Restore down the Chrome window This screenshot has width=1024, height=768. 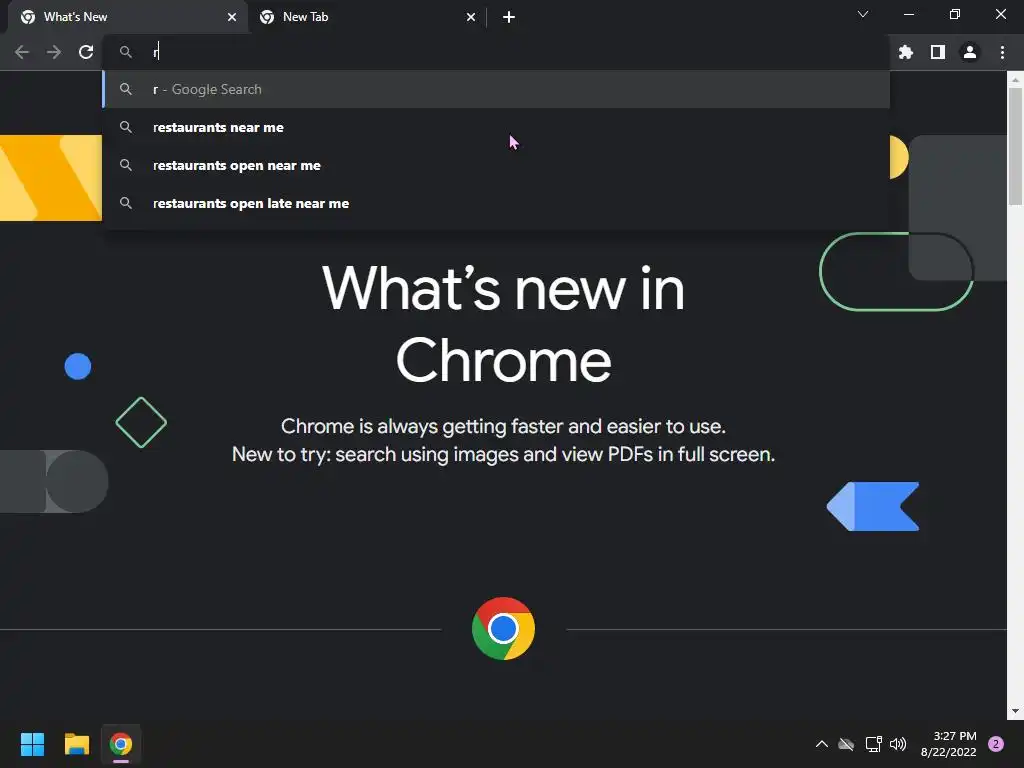tap(955, 14)
